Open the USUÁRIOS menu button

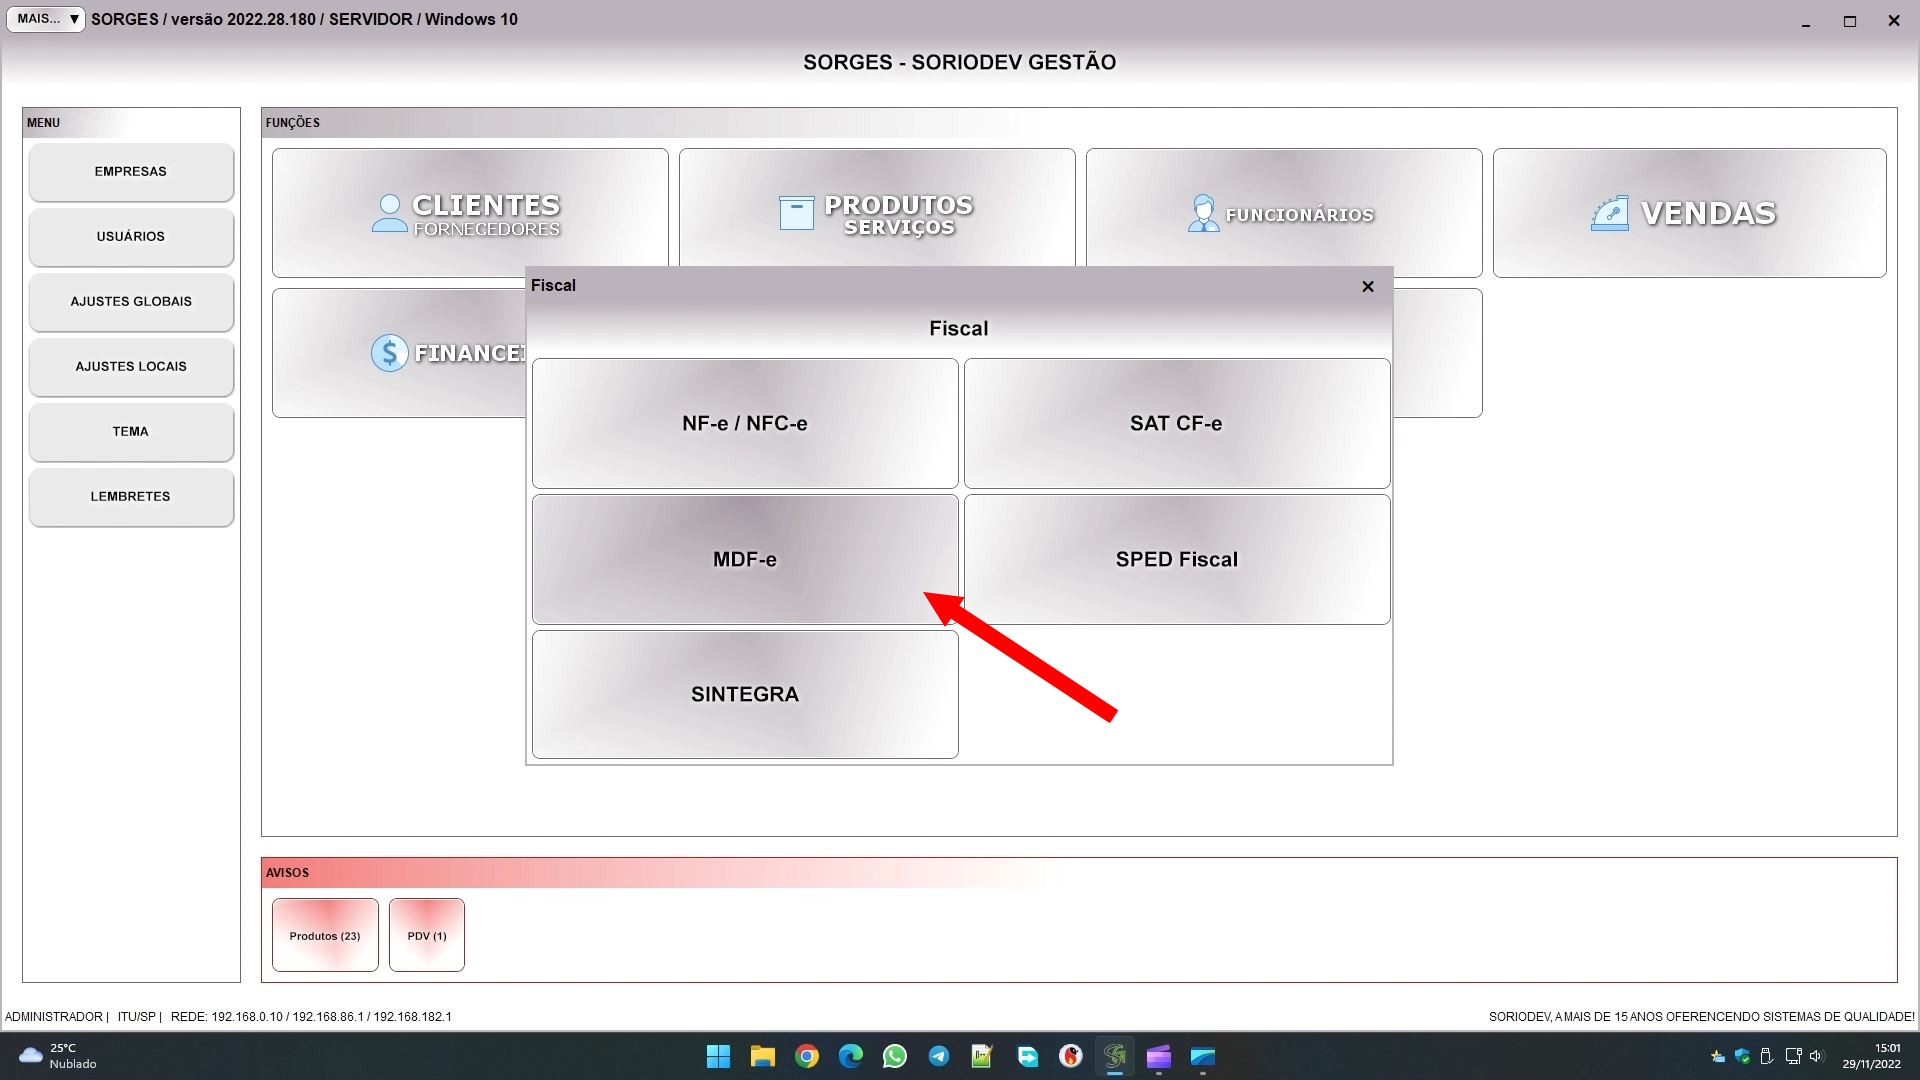(x=131, y=237)
